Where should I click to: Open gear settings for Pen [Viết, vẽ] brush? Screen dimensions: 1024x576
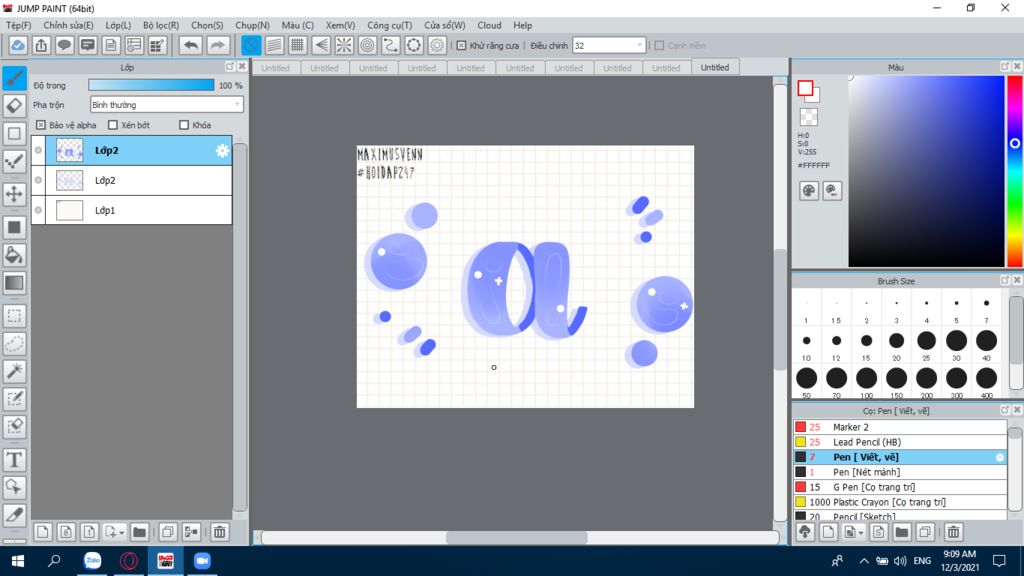999,457
